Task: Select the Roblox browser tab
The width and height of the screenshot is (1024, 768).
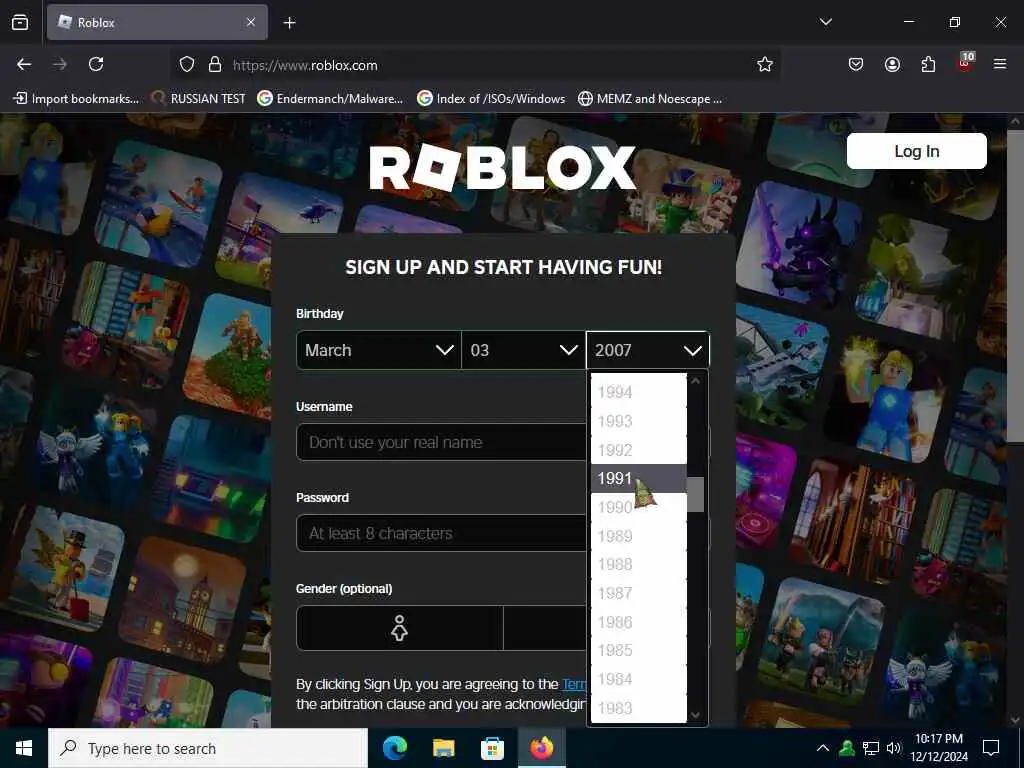Action: pos(157,22)
